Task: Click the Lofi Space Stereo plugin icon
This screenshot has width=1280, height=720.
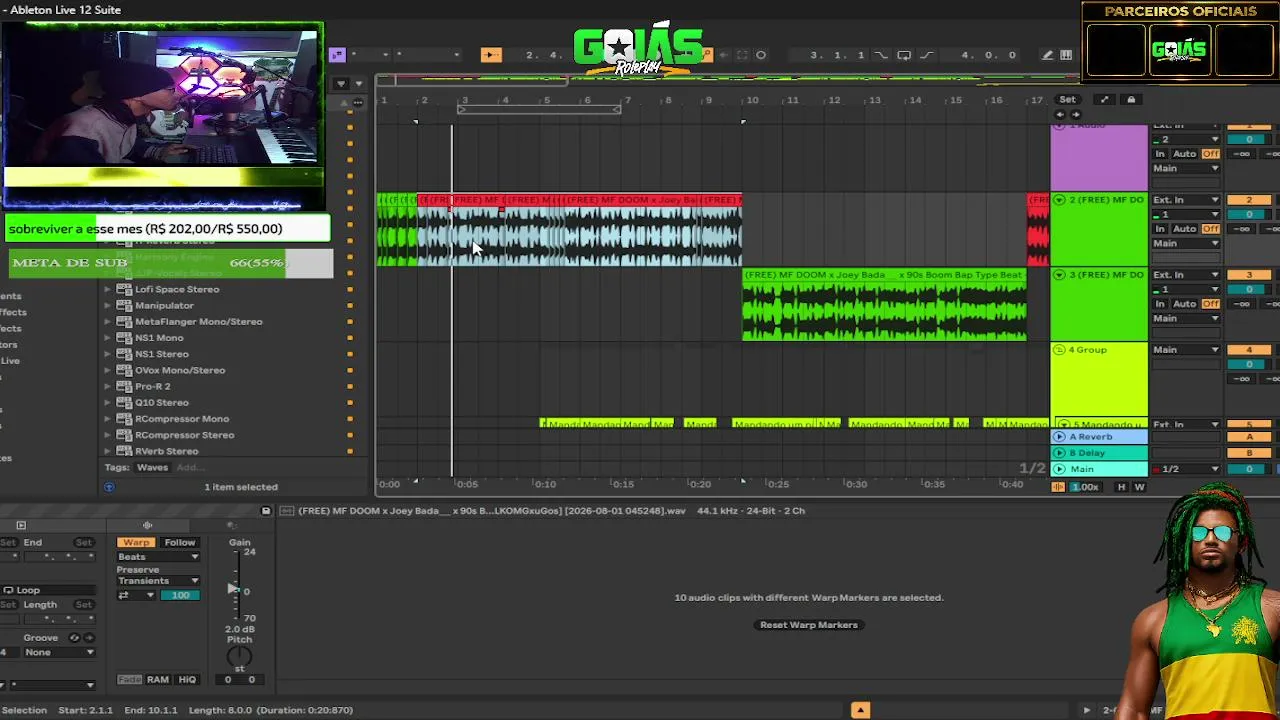Action: (x=124, y=289)
